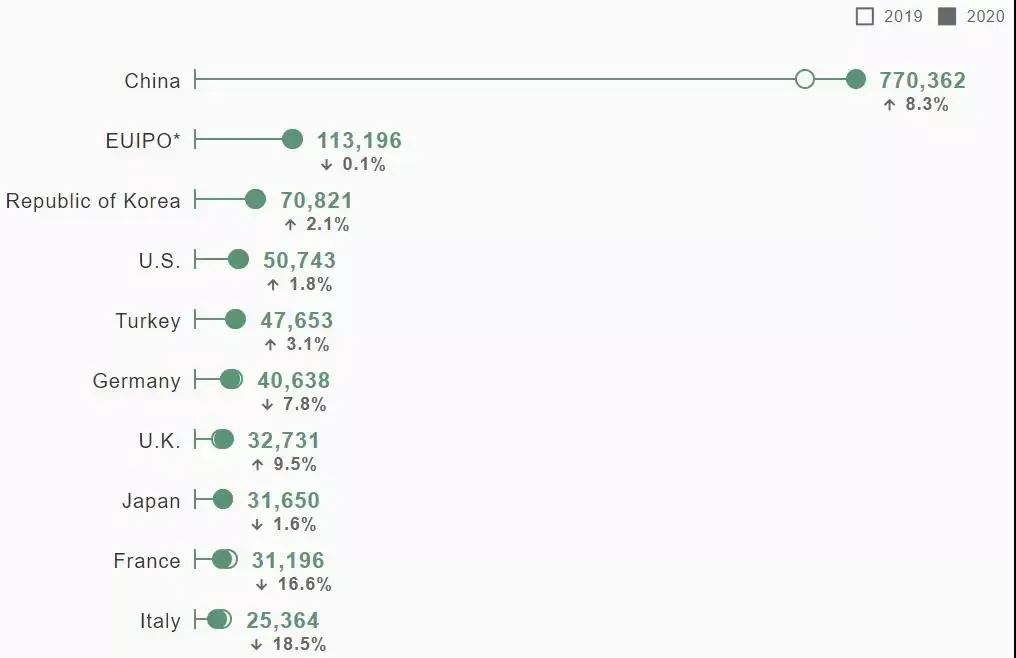Toggle the 2019 legend checkbox
The width and height of the screenshot is (1016, 658).
point(864,16)
